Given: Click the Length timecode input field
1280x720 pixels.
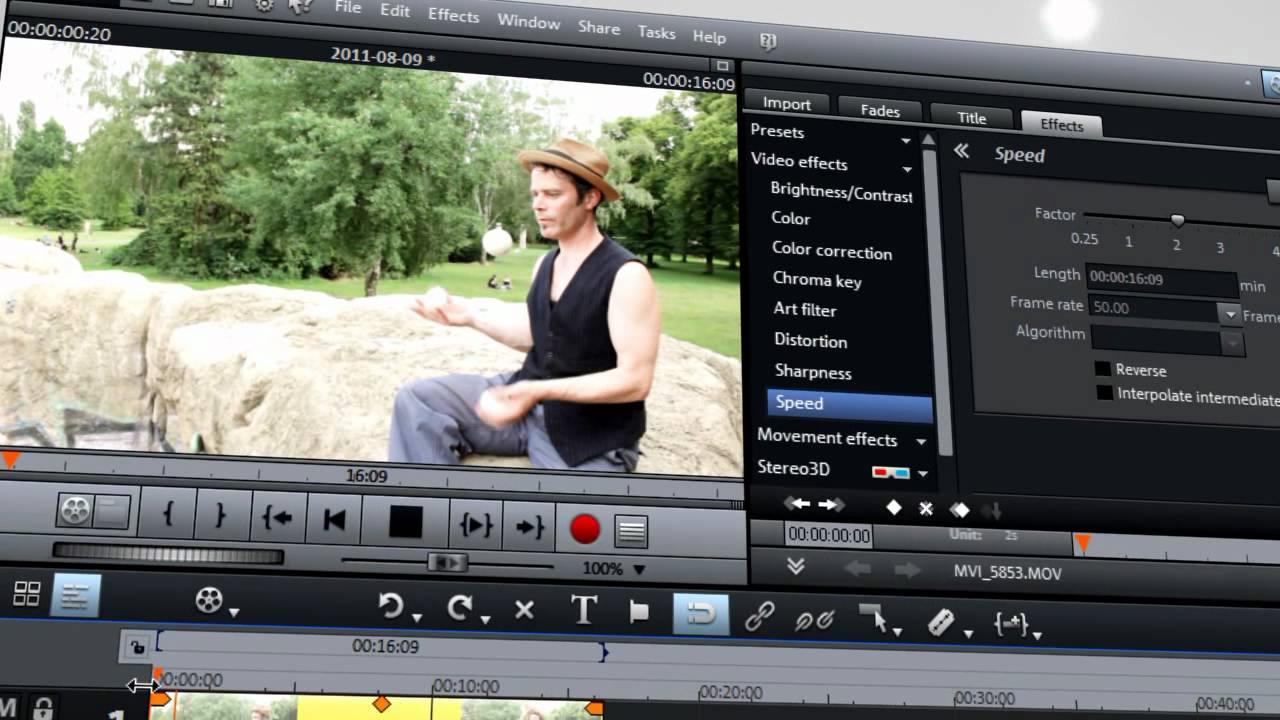Looking at the screenshot, I should coord(1160,280).
